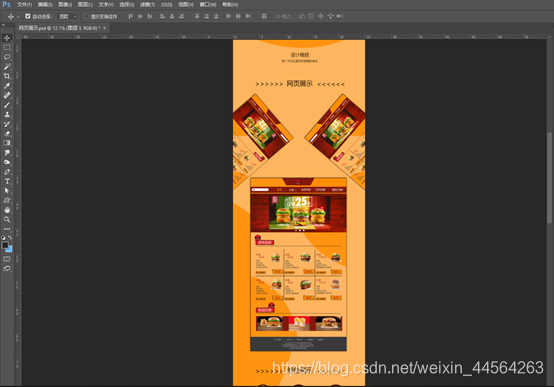Toggle the 显示变换控件 transform controls checkbox
The image size is (554, 387).
pos(86,16)
